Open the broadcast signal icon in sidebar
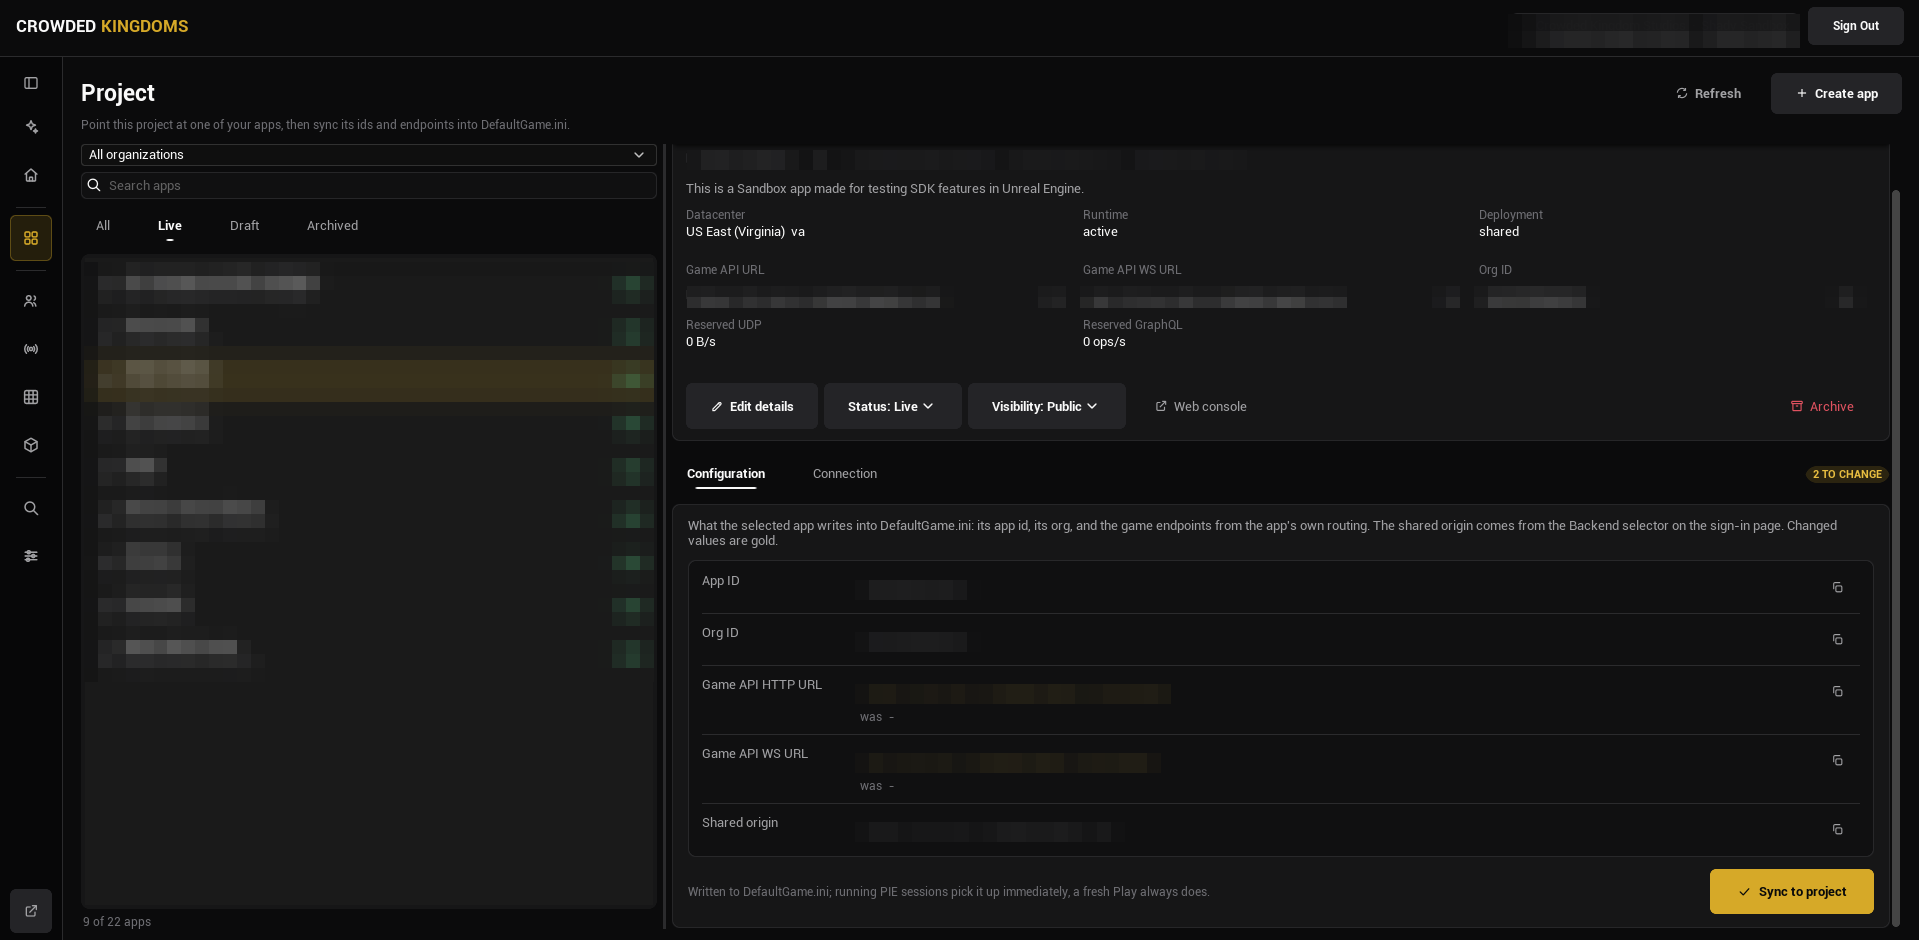Image resolution: width=1919 pixels, height=940 pixels. pos(31,349)
